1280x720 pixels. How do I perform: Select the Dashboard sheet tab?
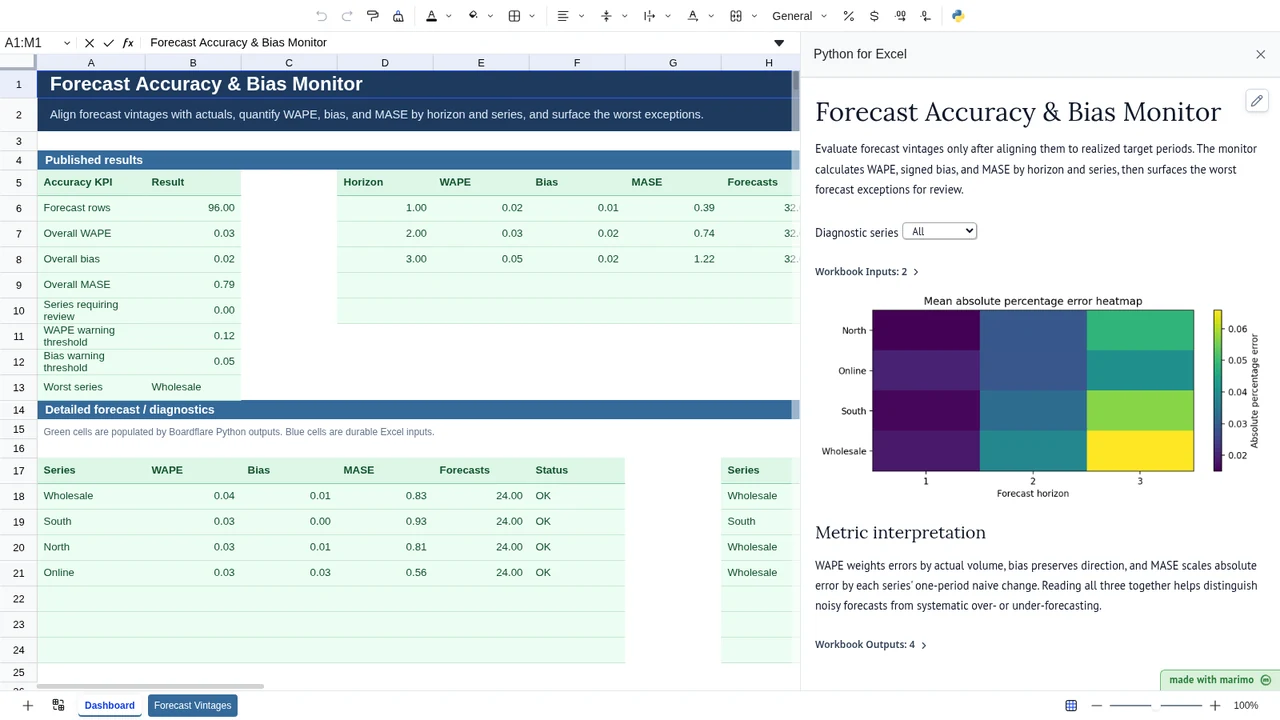point(109,705)
